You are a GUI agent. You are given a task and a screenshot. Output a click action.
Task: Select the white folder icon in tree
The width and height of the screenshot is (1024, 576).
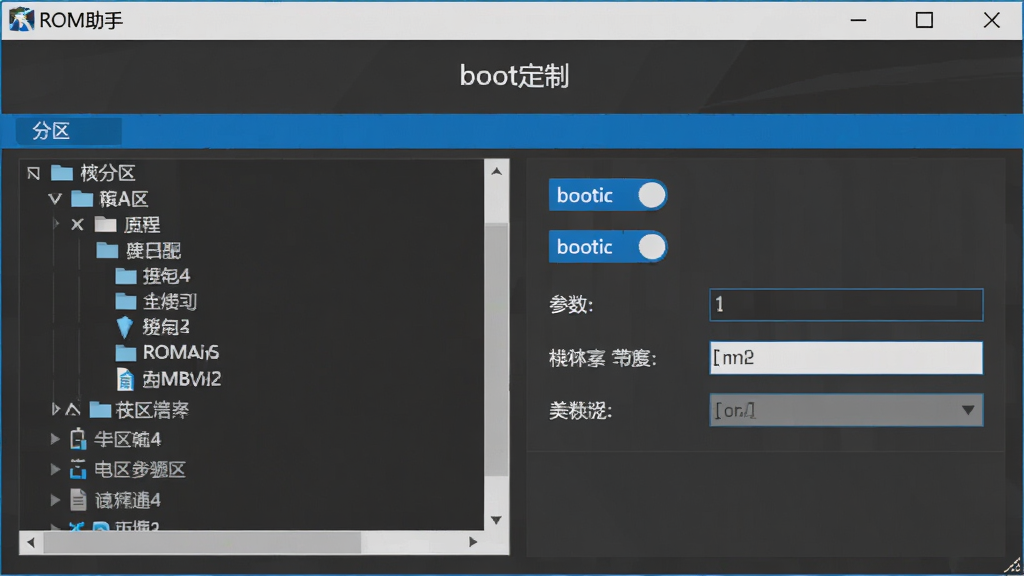[x=106, y=225]
